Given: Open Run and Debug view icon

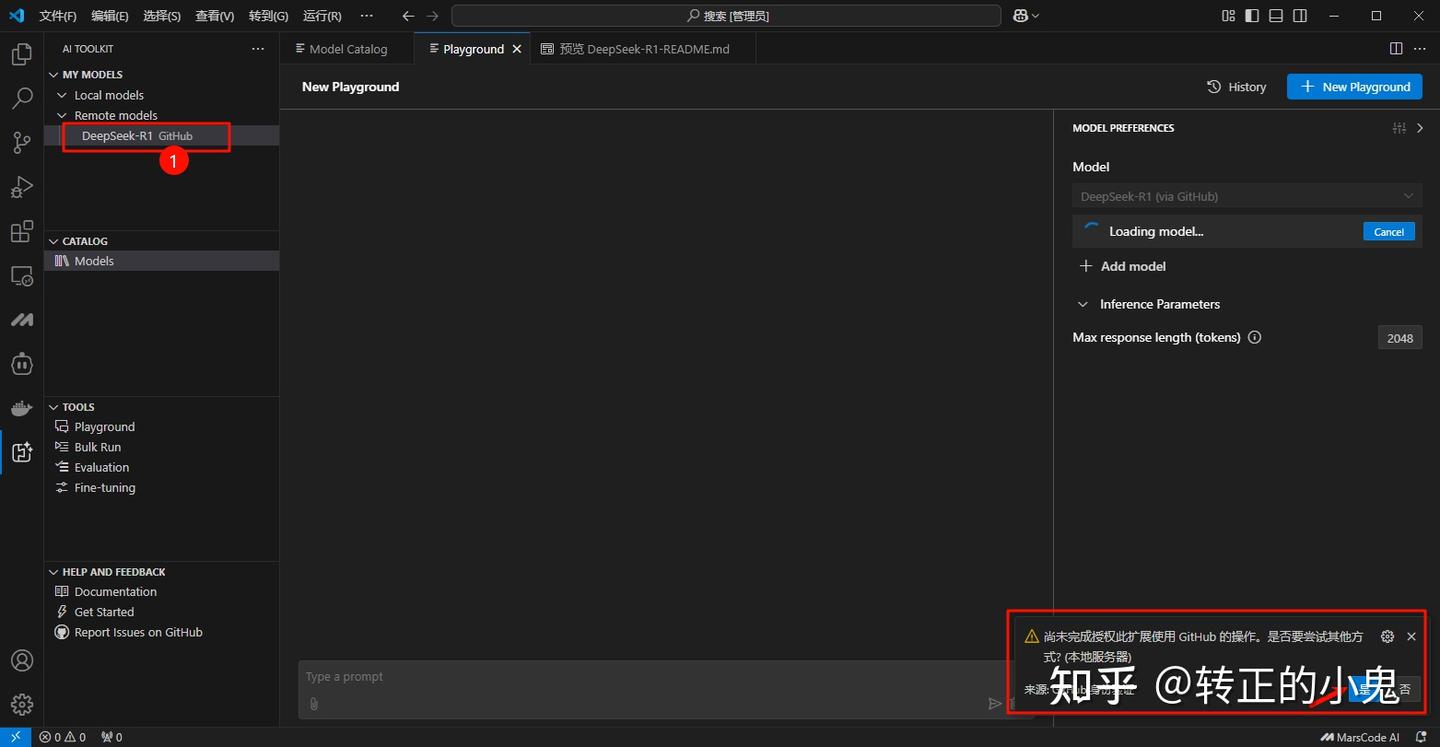Looking at the screenshot, I should (21, 187).
